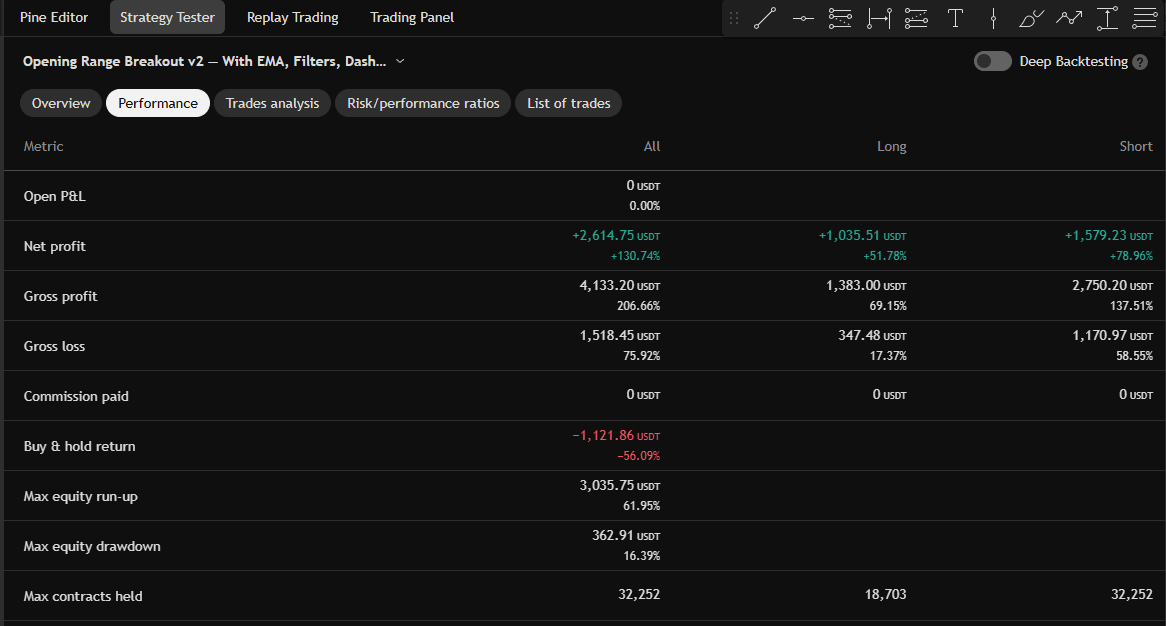Switch to the Pine Editor tab

[54, 17]
